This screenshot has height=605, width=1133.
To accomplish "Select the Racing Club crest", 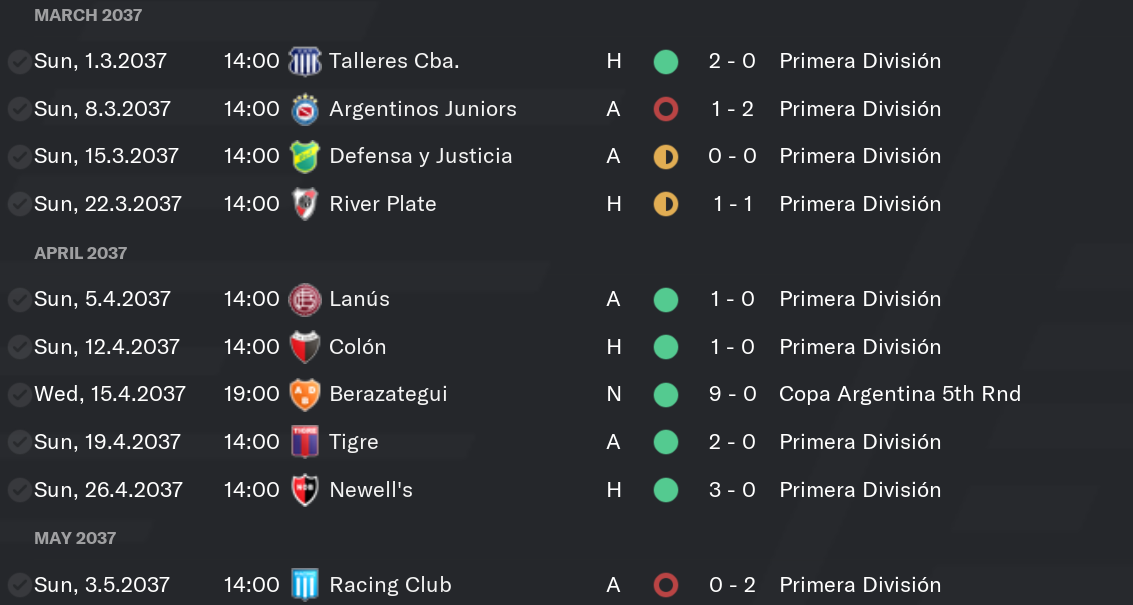I will (304, 585).
